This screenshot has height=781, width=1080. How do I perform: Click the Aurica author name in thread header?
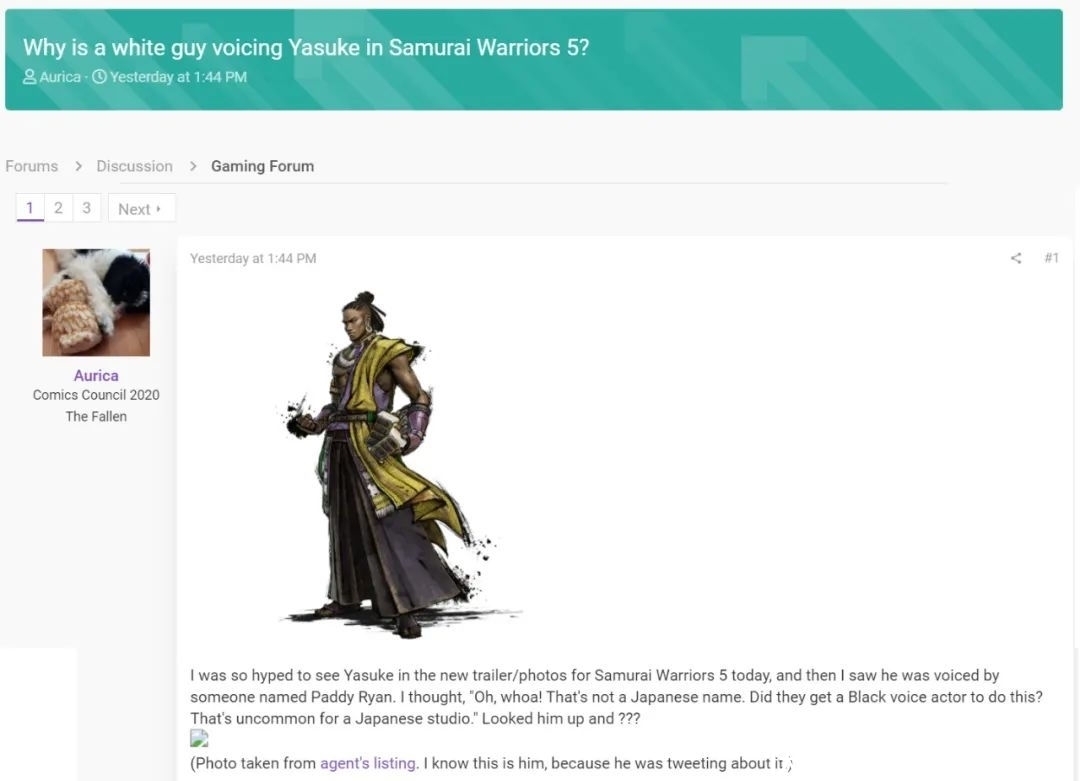point(60,77)
